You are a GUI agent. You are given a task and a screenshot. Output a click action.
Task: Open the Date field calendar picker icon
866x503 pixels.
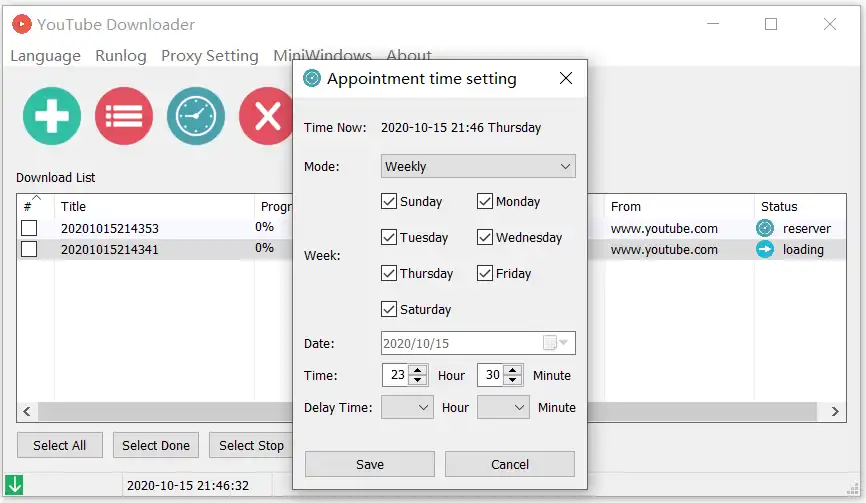556,343
